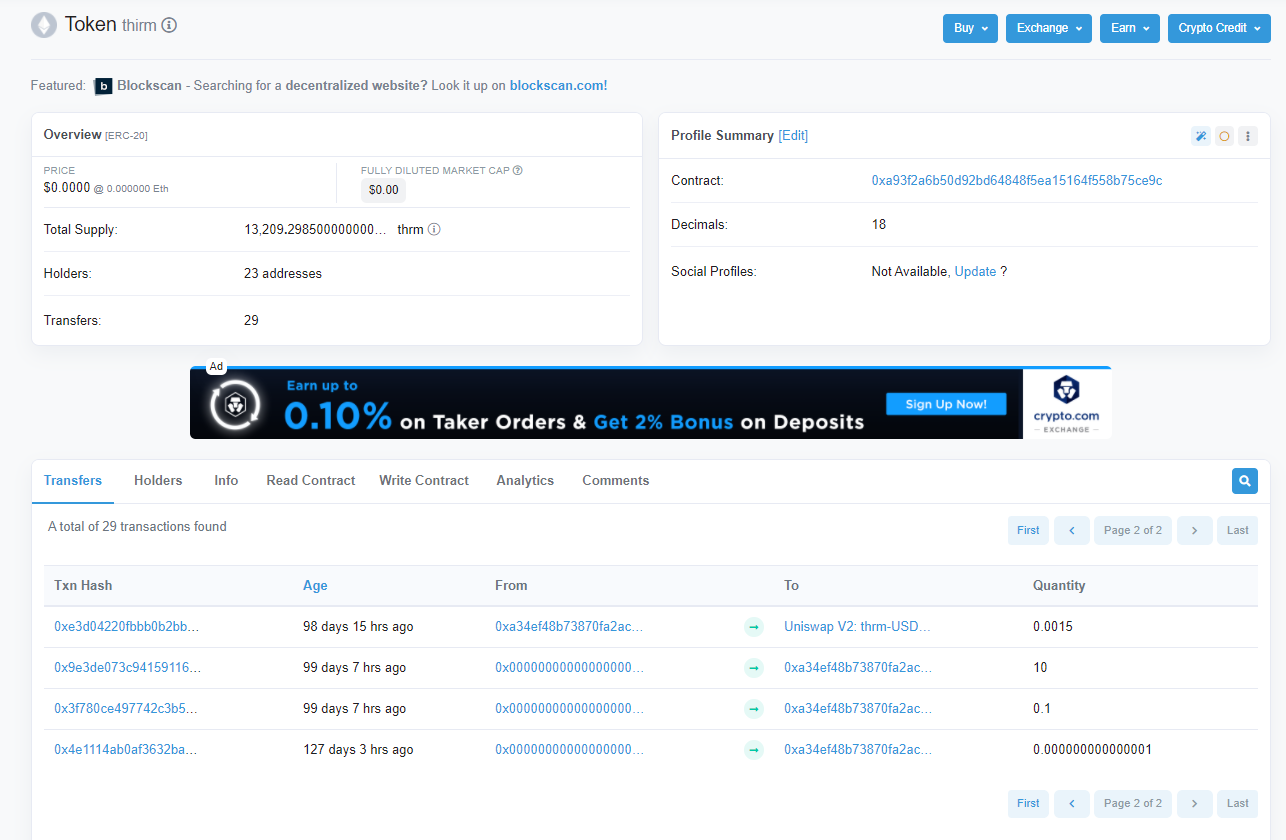This screenshot has width=1286, height=840.
Task: Click the magic wand icon in Profile Summary
Action: coord(1201,136)
